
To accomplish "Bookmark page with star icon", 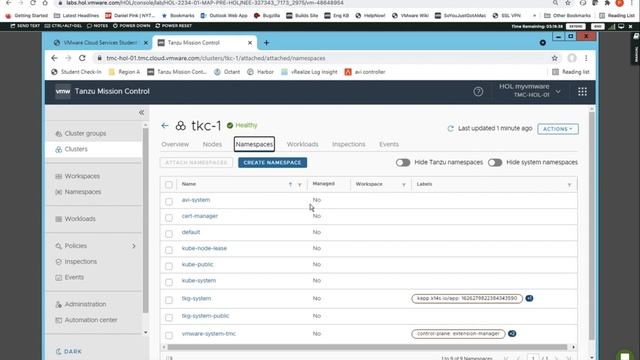I will 554,58.
